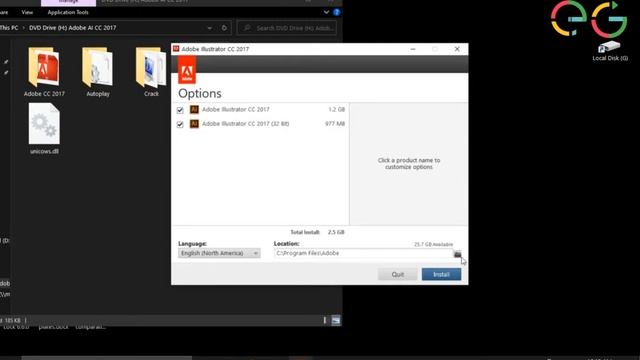Expand the Explorer ribbon chevron
The image size is (640, 360).
point(326,12)
